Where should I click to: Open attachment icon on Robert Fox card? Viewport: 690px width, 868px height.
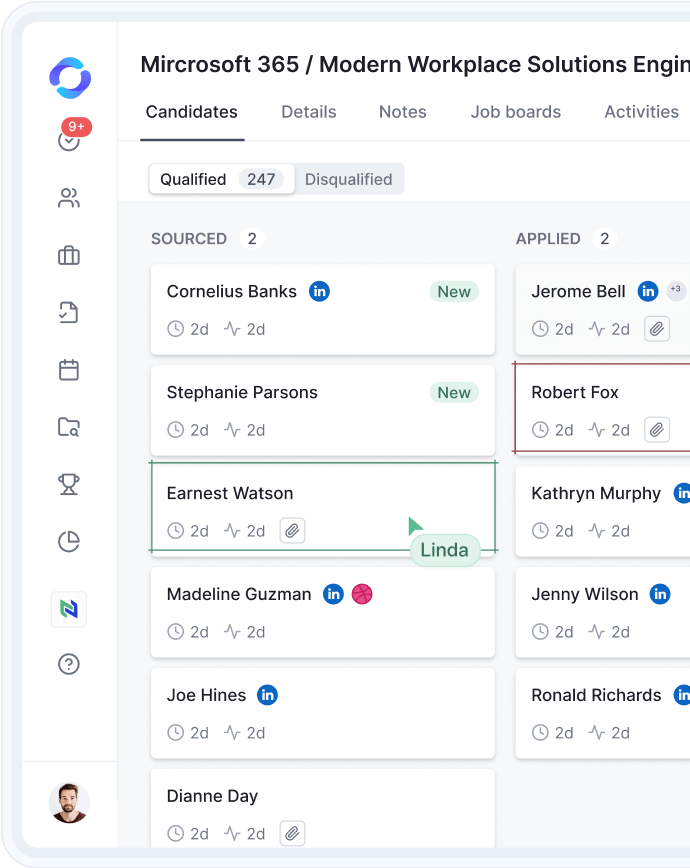click(657, 430)
